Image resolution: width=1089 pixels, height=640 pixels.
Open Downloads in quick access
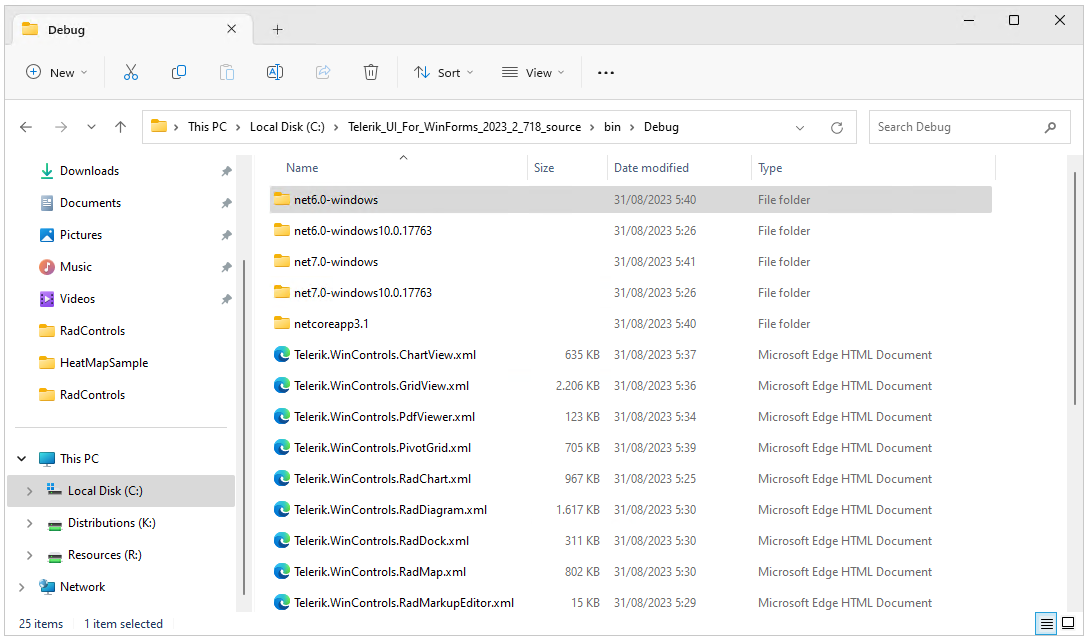89,171
